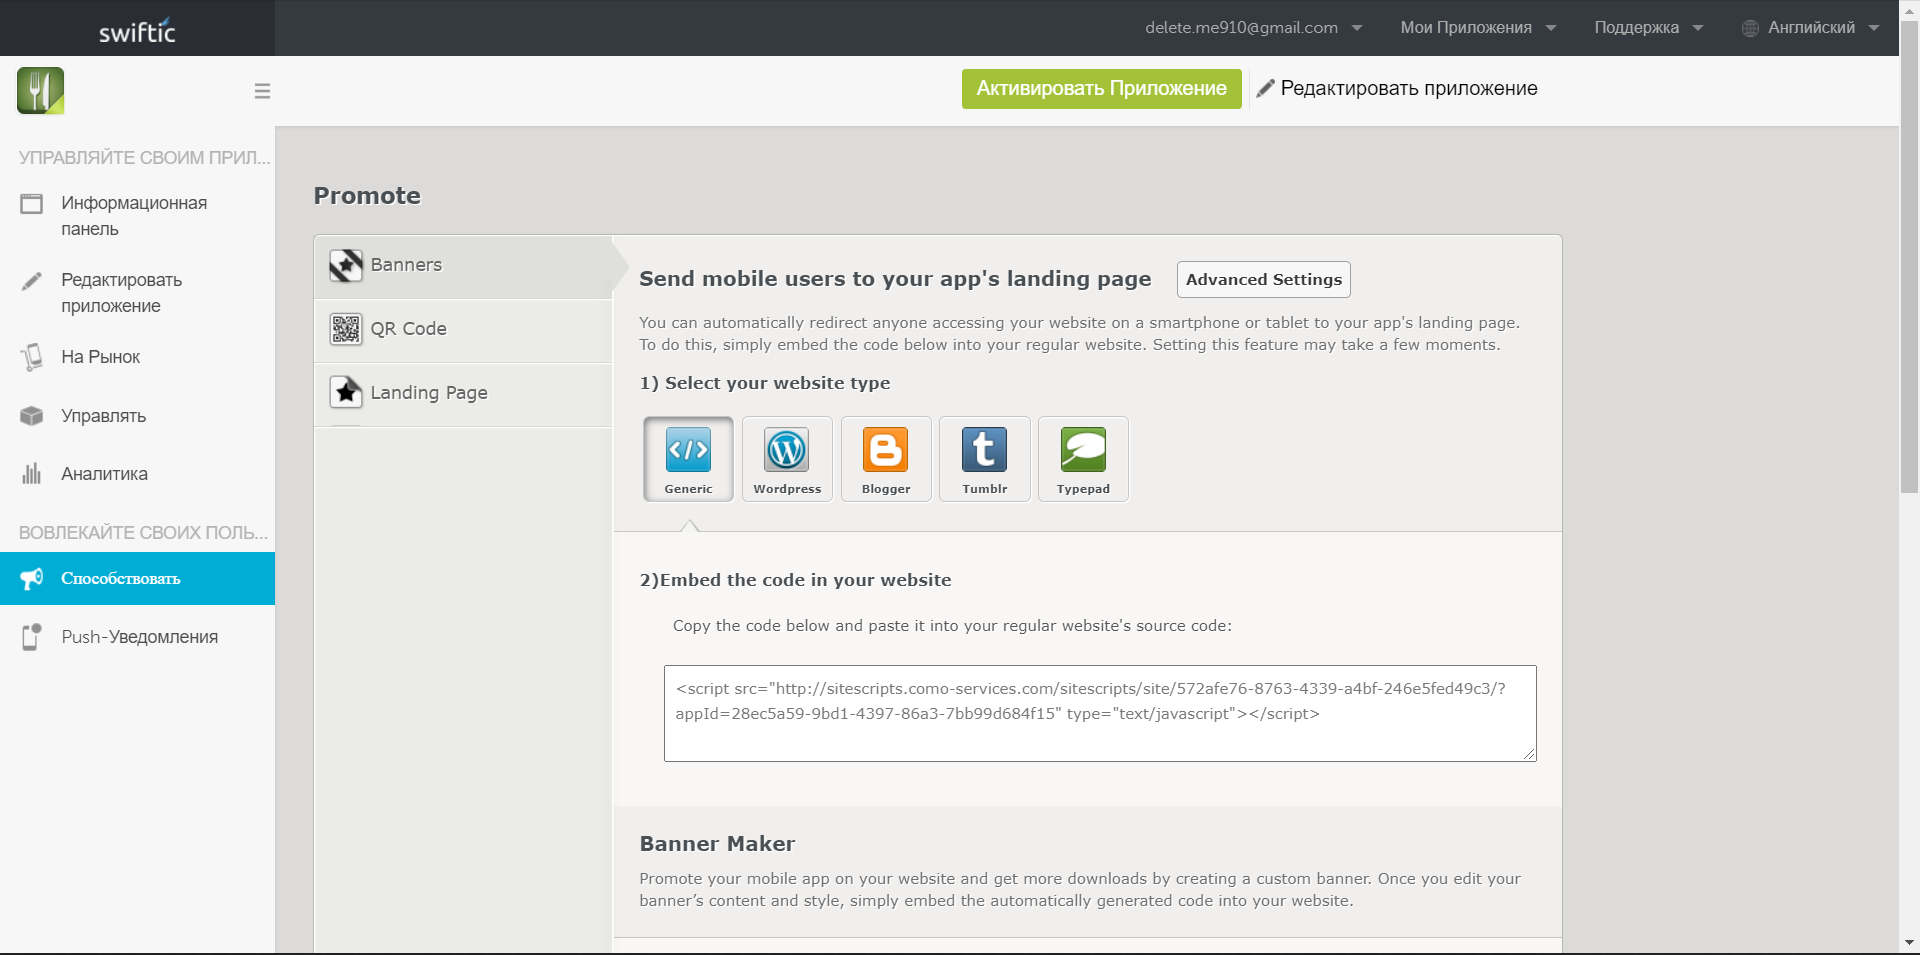Click "1) Select your website type" text

(765, 383)
